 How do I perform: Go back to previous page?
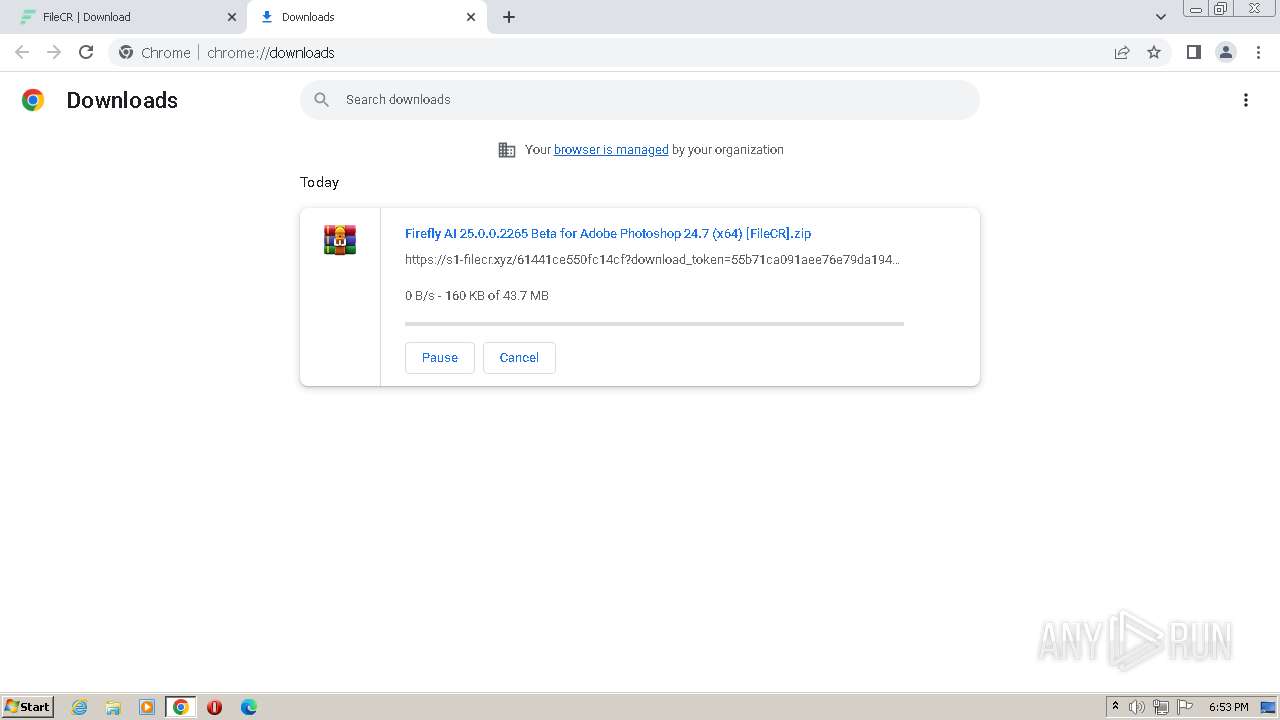(22, 52)
